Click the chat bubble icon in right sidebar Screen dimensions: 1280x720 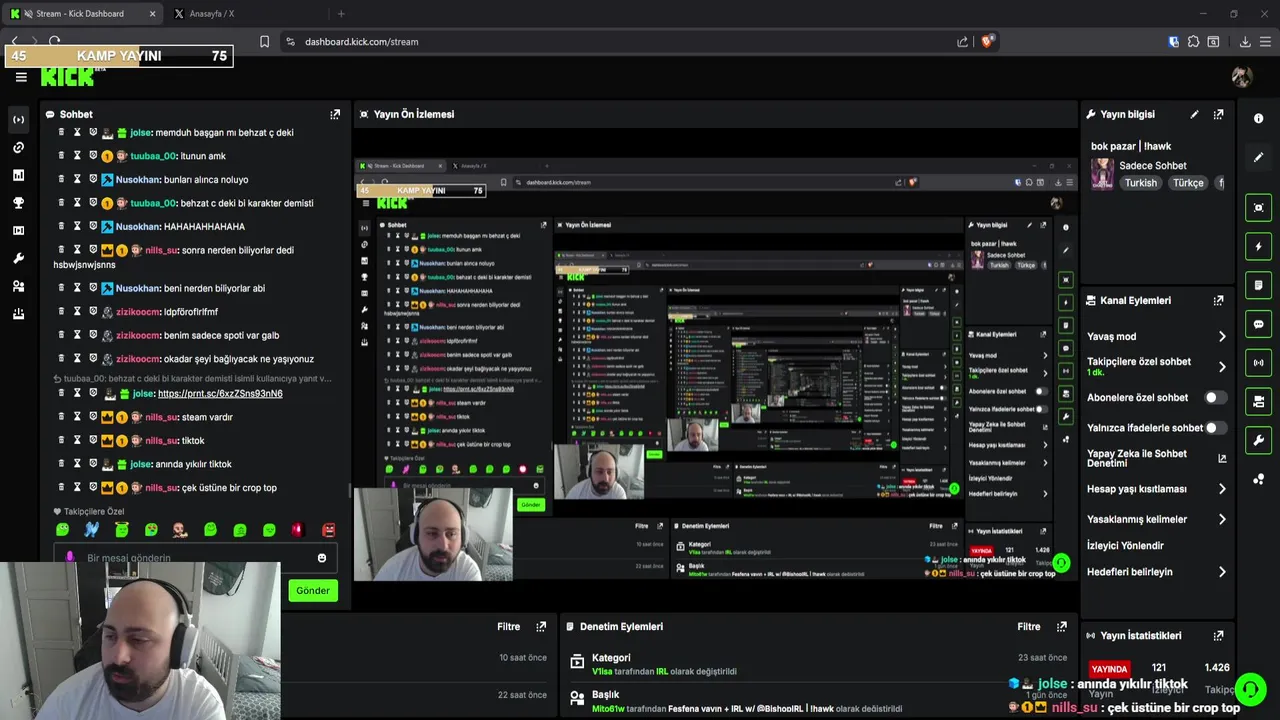tap(1259, 324)
